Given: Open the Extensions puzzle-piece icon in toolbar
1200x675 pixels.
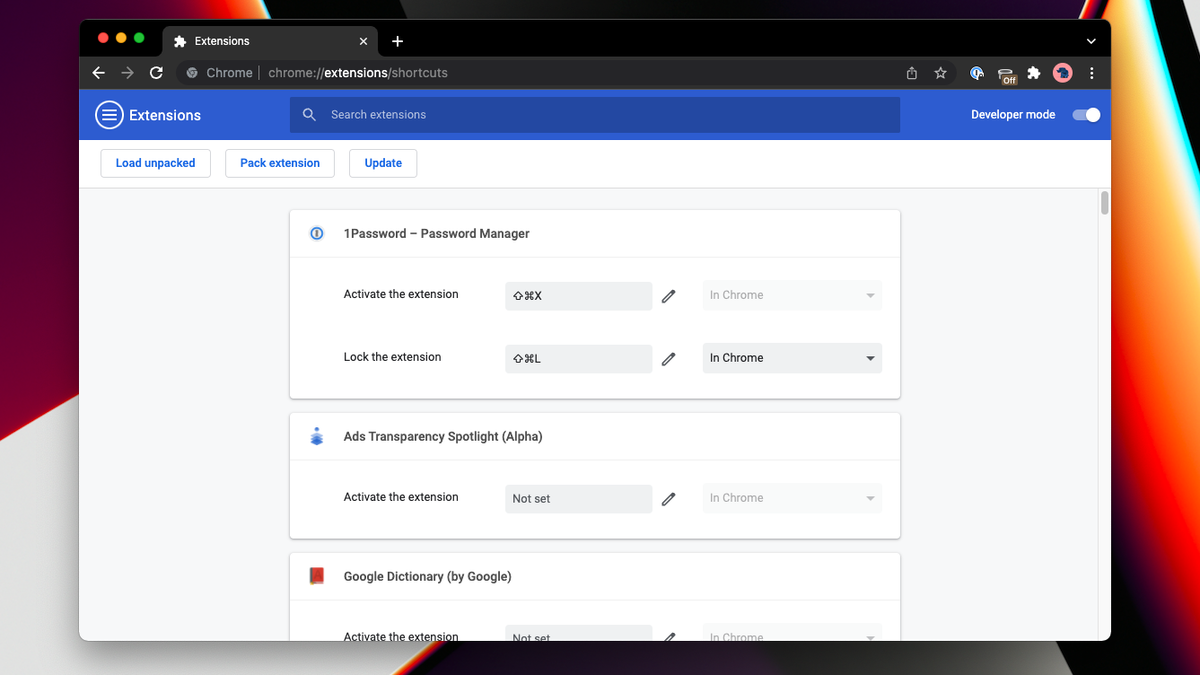Looking at the screenshot, I should (x=1033, y=72).
